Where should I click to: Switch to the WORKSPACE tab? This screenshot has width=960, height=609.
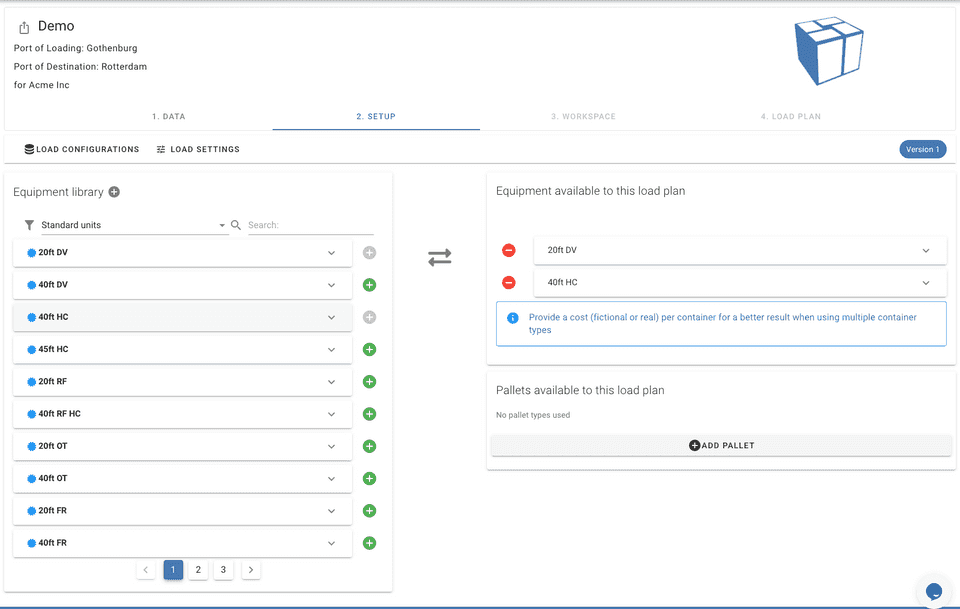click(584, 116)
